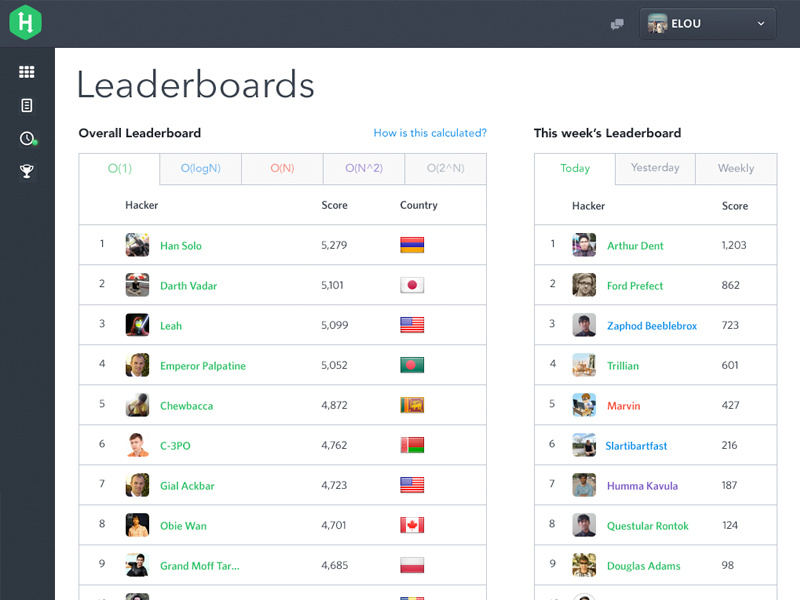Open Chewbacca's profile link

[186, 406]
